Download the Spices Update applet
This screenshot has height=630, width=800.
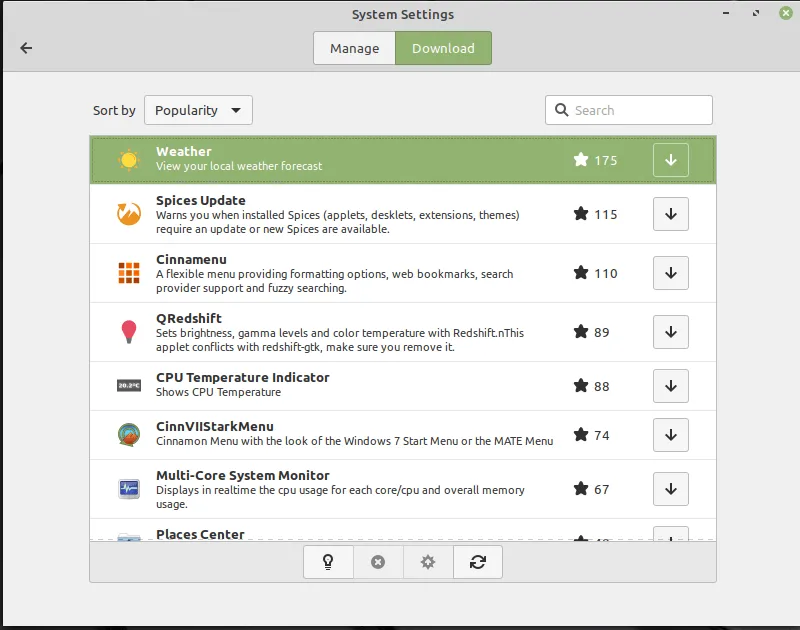click(x=670, y=214)
